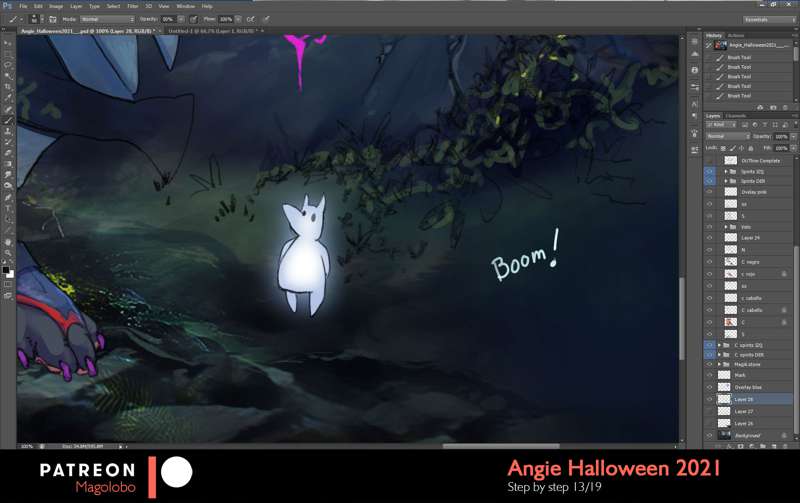Open the brush Mode dropdown
Viewport: 800px width, 503px height.
pyautogui.click(x=107, y=19)
